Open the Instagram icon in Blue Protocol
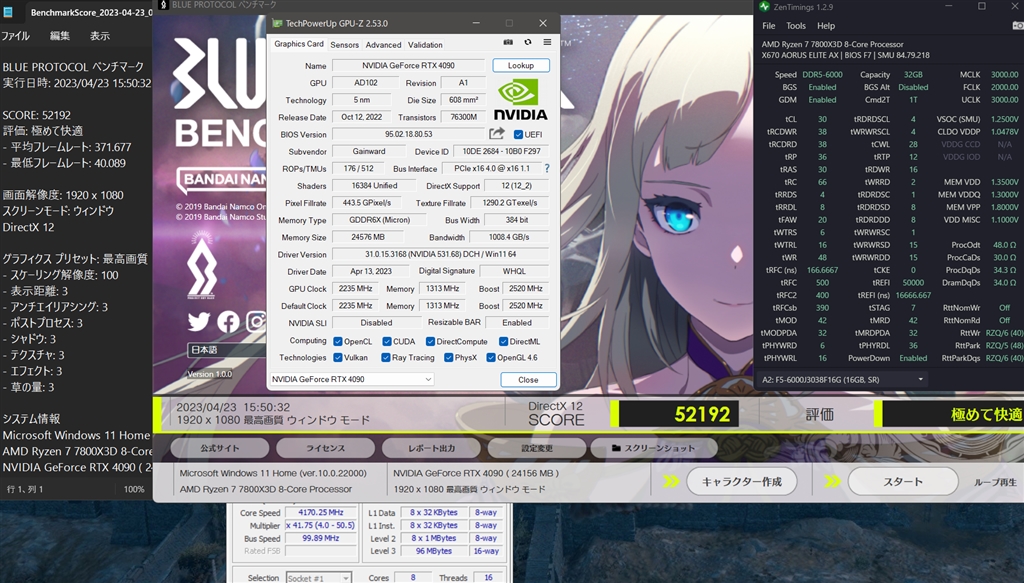Image resolution: width=1024 pixels, height=583 pixels. (x=256, y=321)
